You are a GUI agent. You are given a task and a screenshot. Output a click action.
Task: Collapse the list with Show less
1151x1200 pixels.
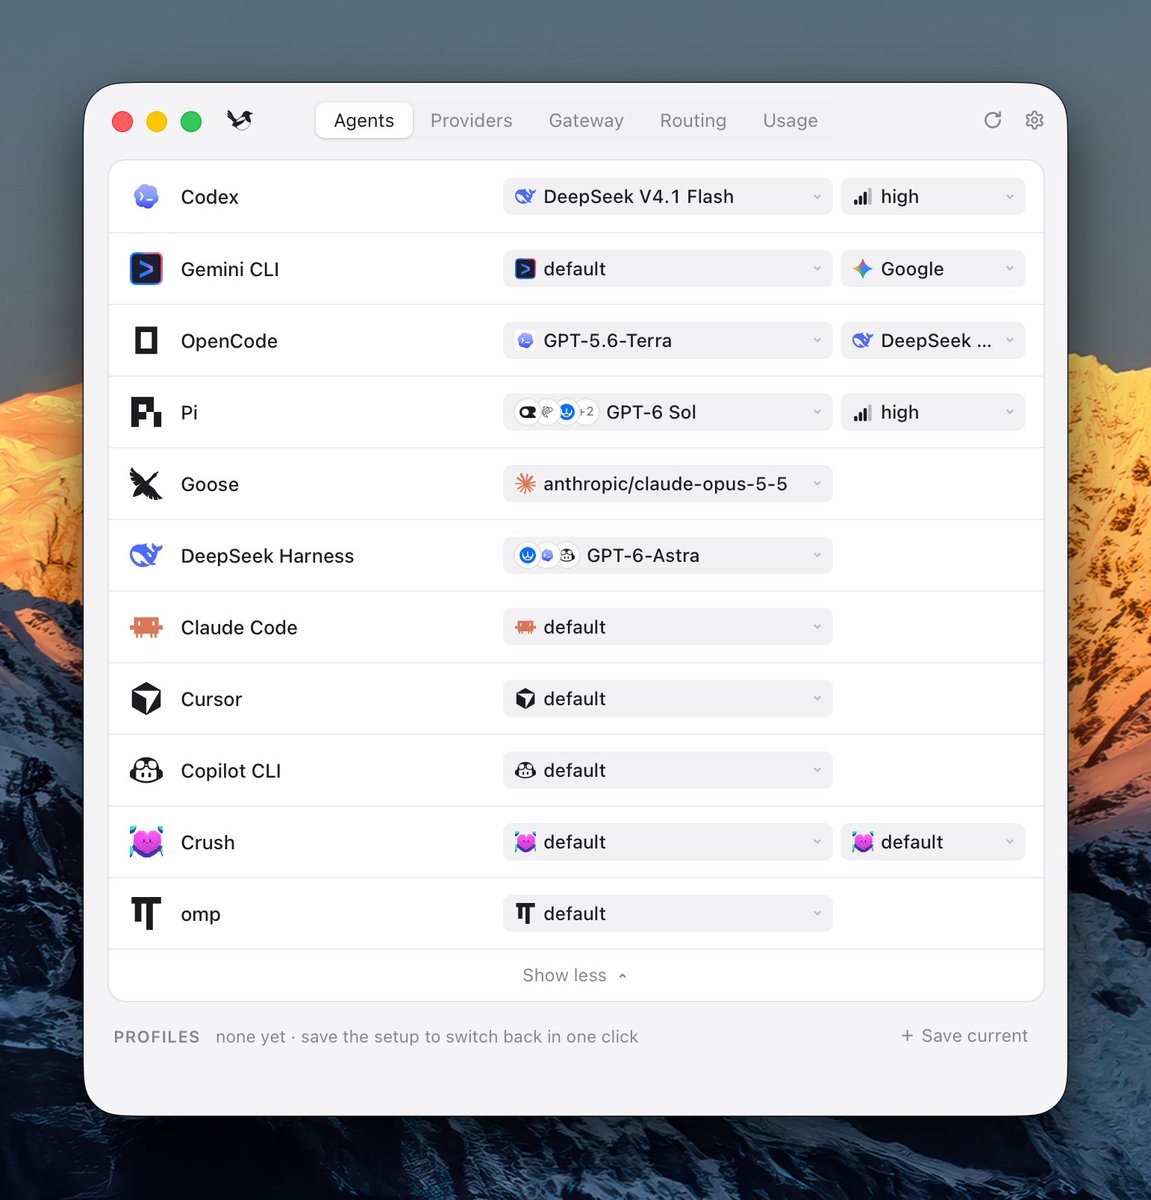575,975
